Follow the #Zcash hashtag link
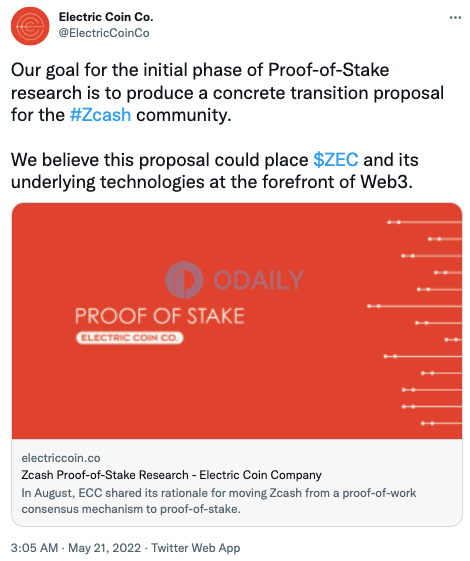 pyautogui.click(x=100, y=115)
